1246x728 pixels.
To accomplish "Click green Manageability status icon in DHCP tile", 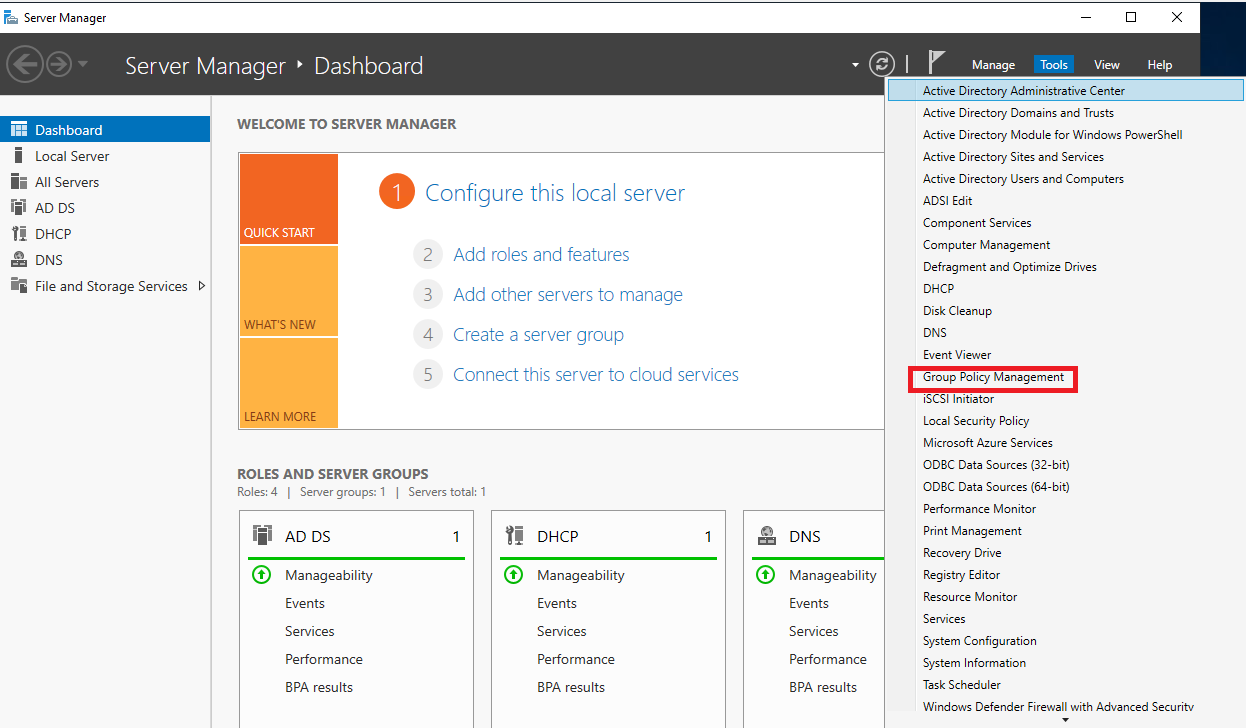I will click(513, 575).
